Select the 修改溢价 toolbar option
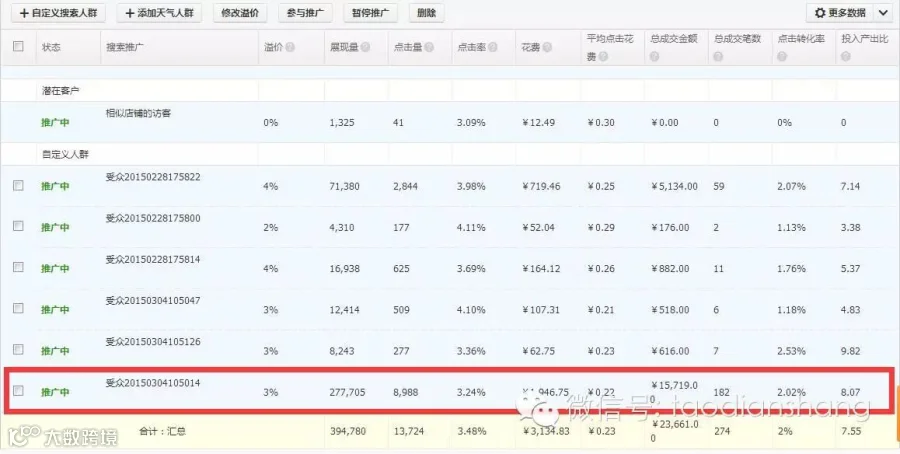The width and height of the screenshot is (900, 454). 240,13
